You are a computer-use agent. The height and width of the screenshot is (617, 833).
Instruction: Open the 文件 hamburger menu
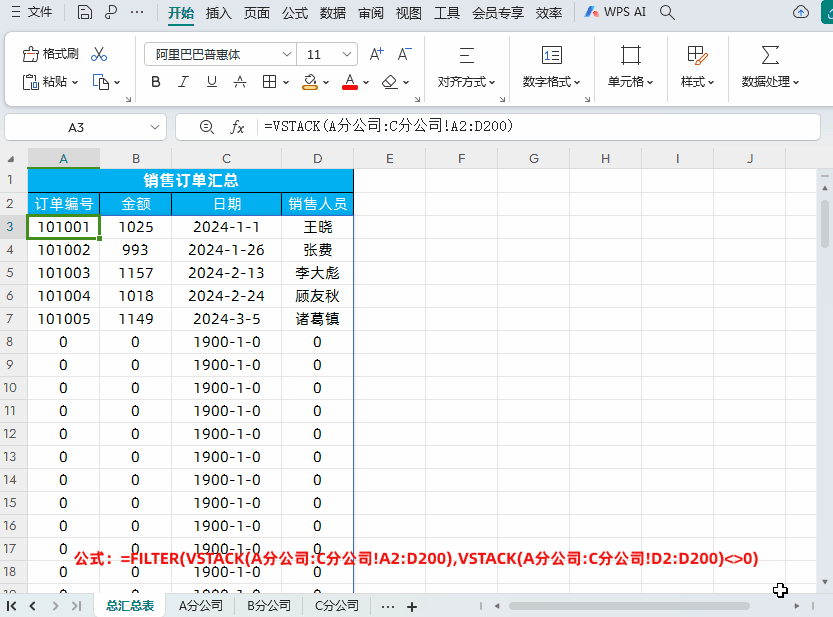31,12
